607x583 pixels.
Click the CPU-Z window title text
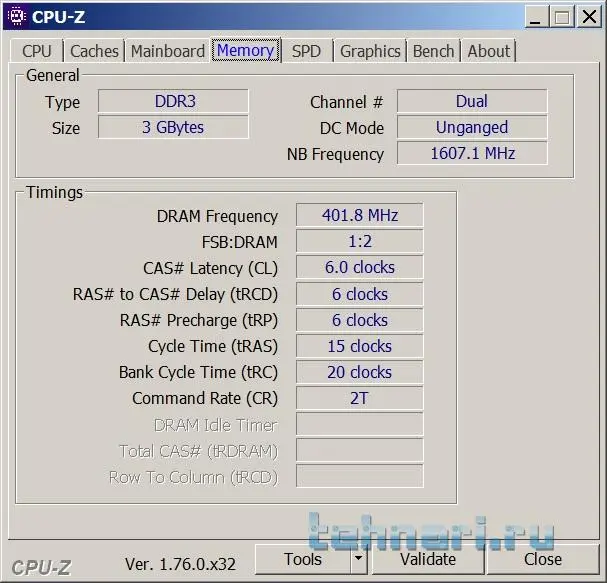point(58,17)
